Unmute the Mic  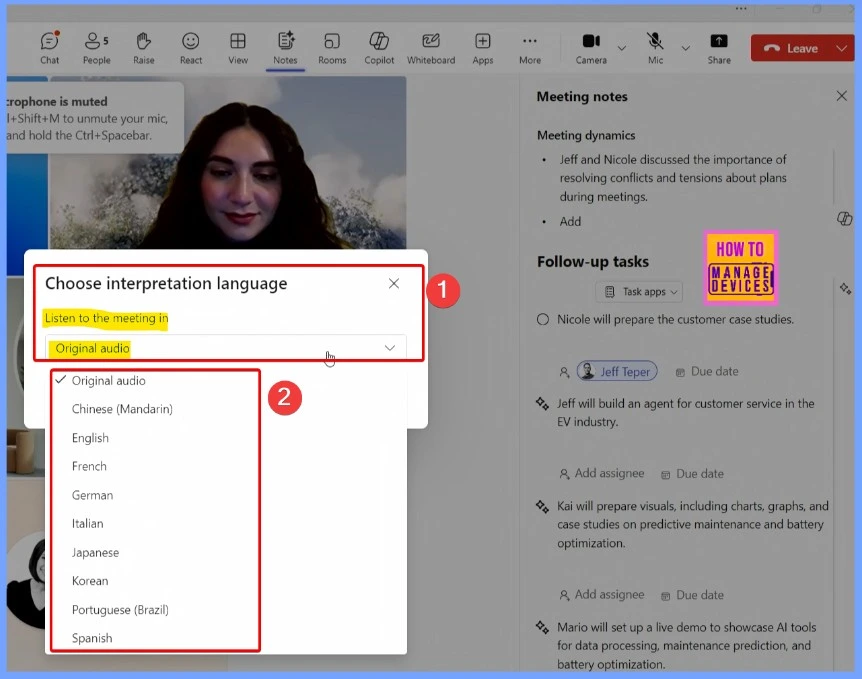click(x=655, y=48)
